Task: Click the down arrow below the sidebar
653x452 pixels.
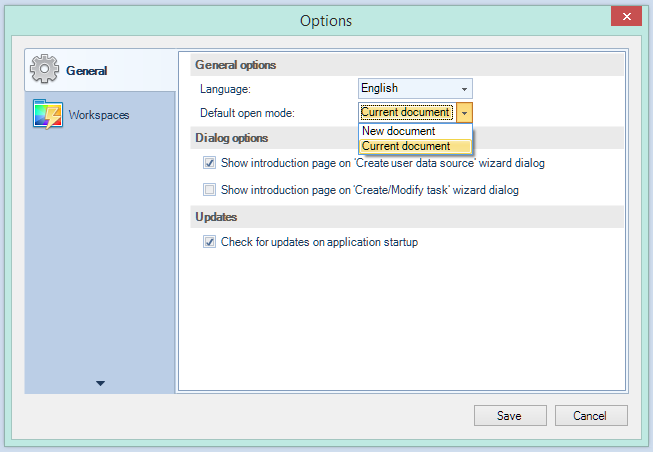Action: (x=101, y=383)
